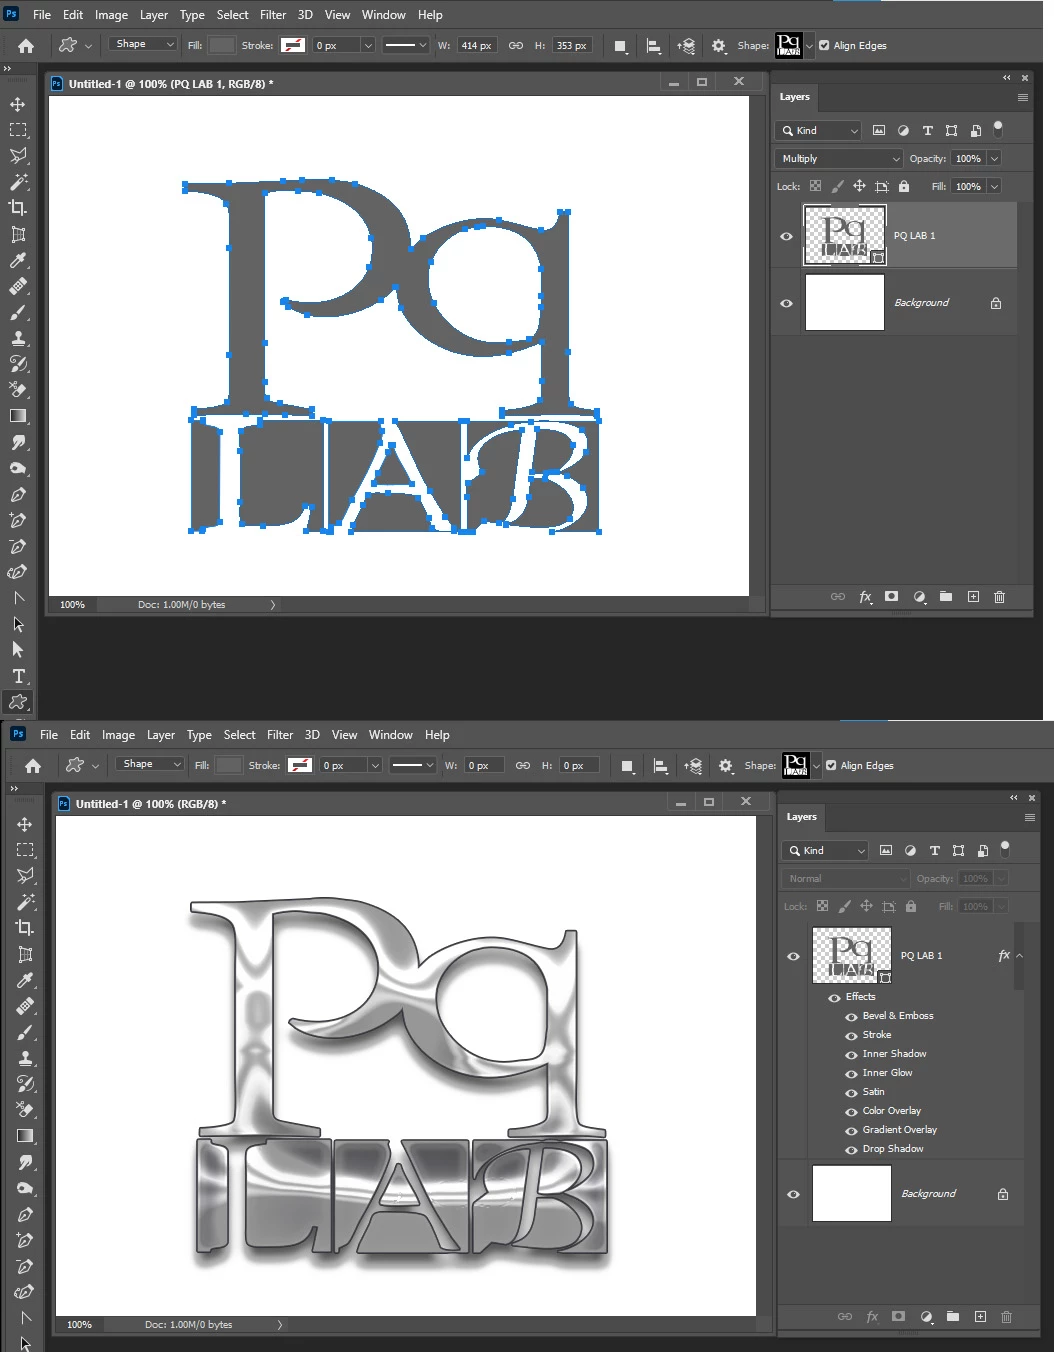This screenshot has width=1054, height=1352.
Task: Click the Layers tab in top panel
Action: pos(795,97)
